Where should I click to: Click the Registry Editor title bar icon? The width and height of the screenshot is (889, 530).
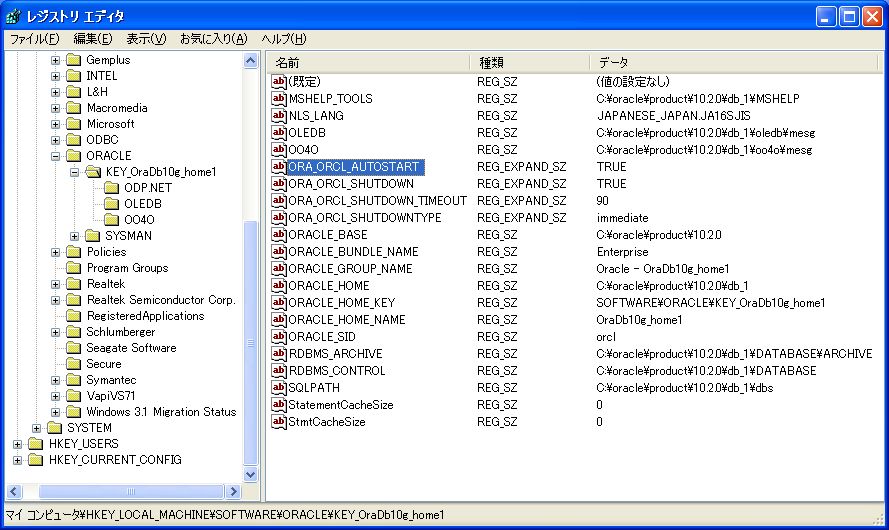(x=14, y=16)
